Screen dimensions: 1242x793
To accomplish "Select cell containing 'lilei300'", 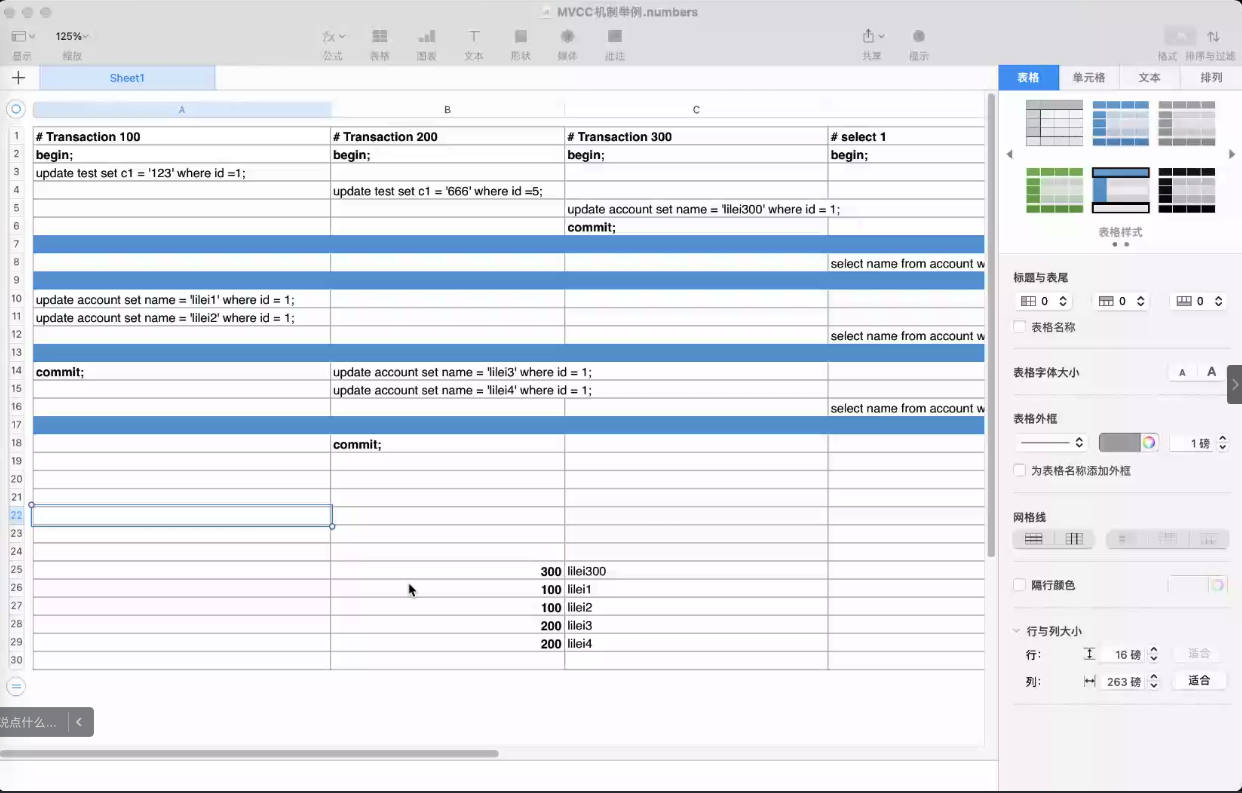I will 696,571.
